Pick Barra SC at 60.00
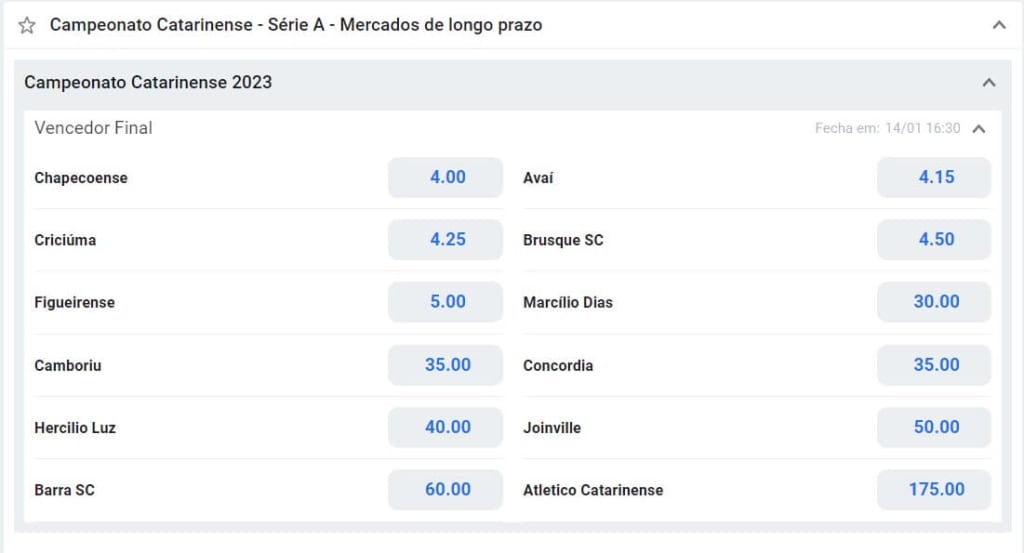Screen dimensions: 1024x553 coord(445,490)
